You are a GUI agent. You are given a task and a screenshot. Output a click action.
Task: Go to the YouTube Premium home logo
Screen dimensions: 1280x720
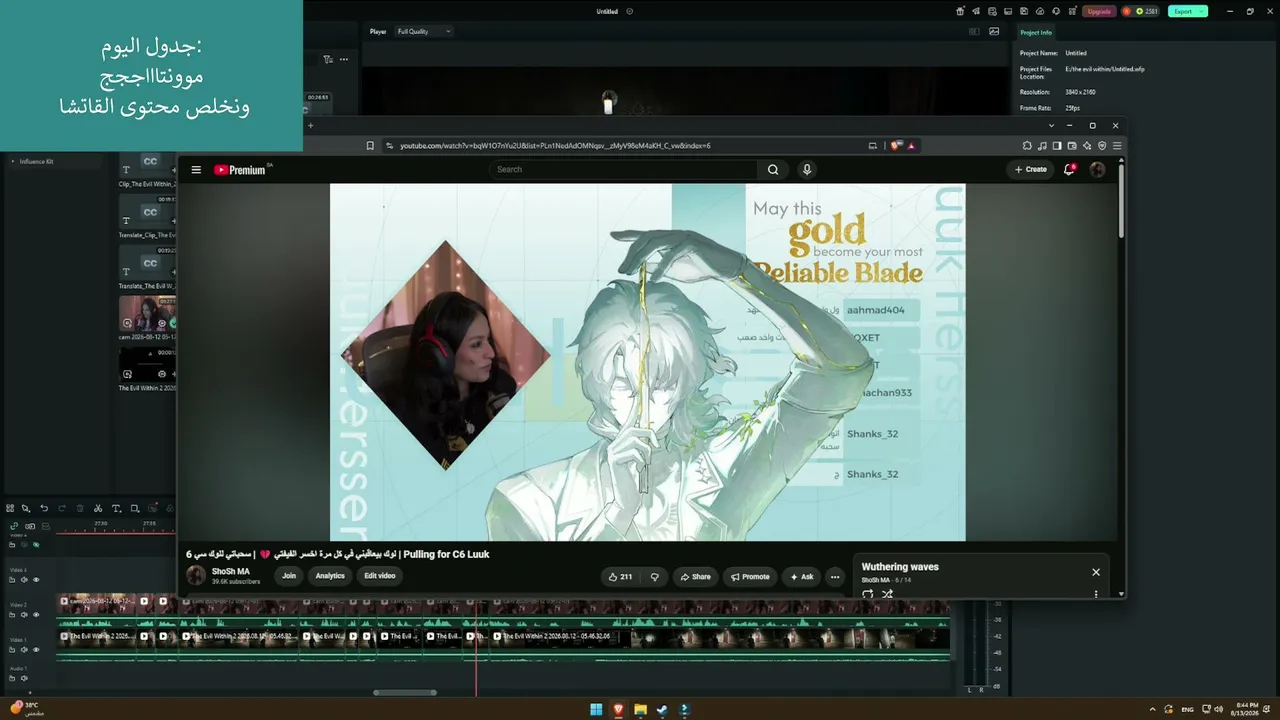241,170
